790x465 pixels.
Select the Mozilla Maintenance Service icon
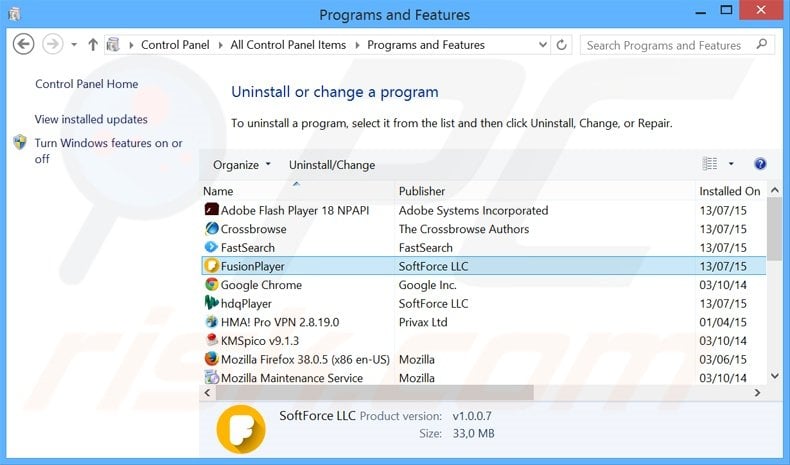point(212,377)
